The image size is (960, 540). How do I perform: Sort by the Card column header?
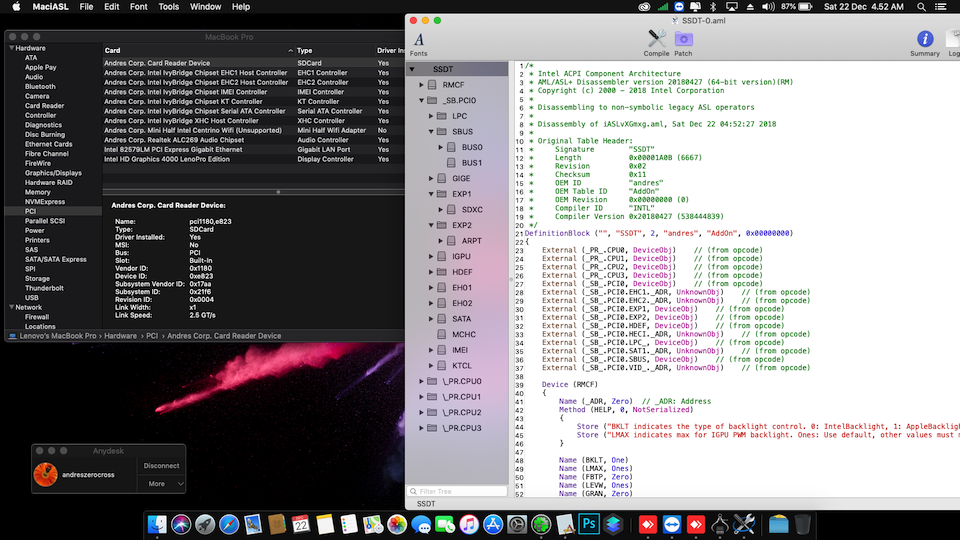[198, 51]
